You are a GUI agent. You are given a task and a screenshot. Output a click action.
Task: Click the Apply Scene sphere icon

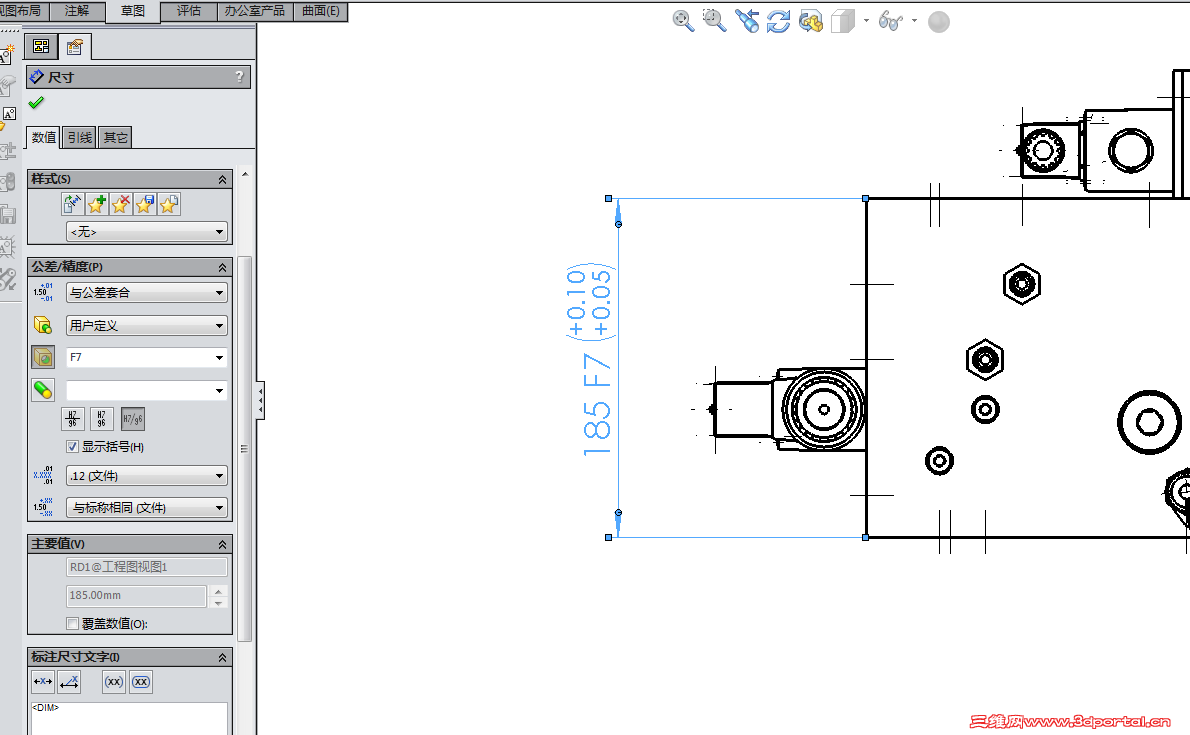939,21
